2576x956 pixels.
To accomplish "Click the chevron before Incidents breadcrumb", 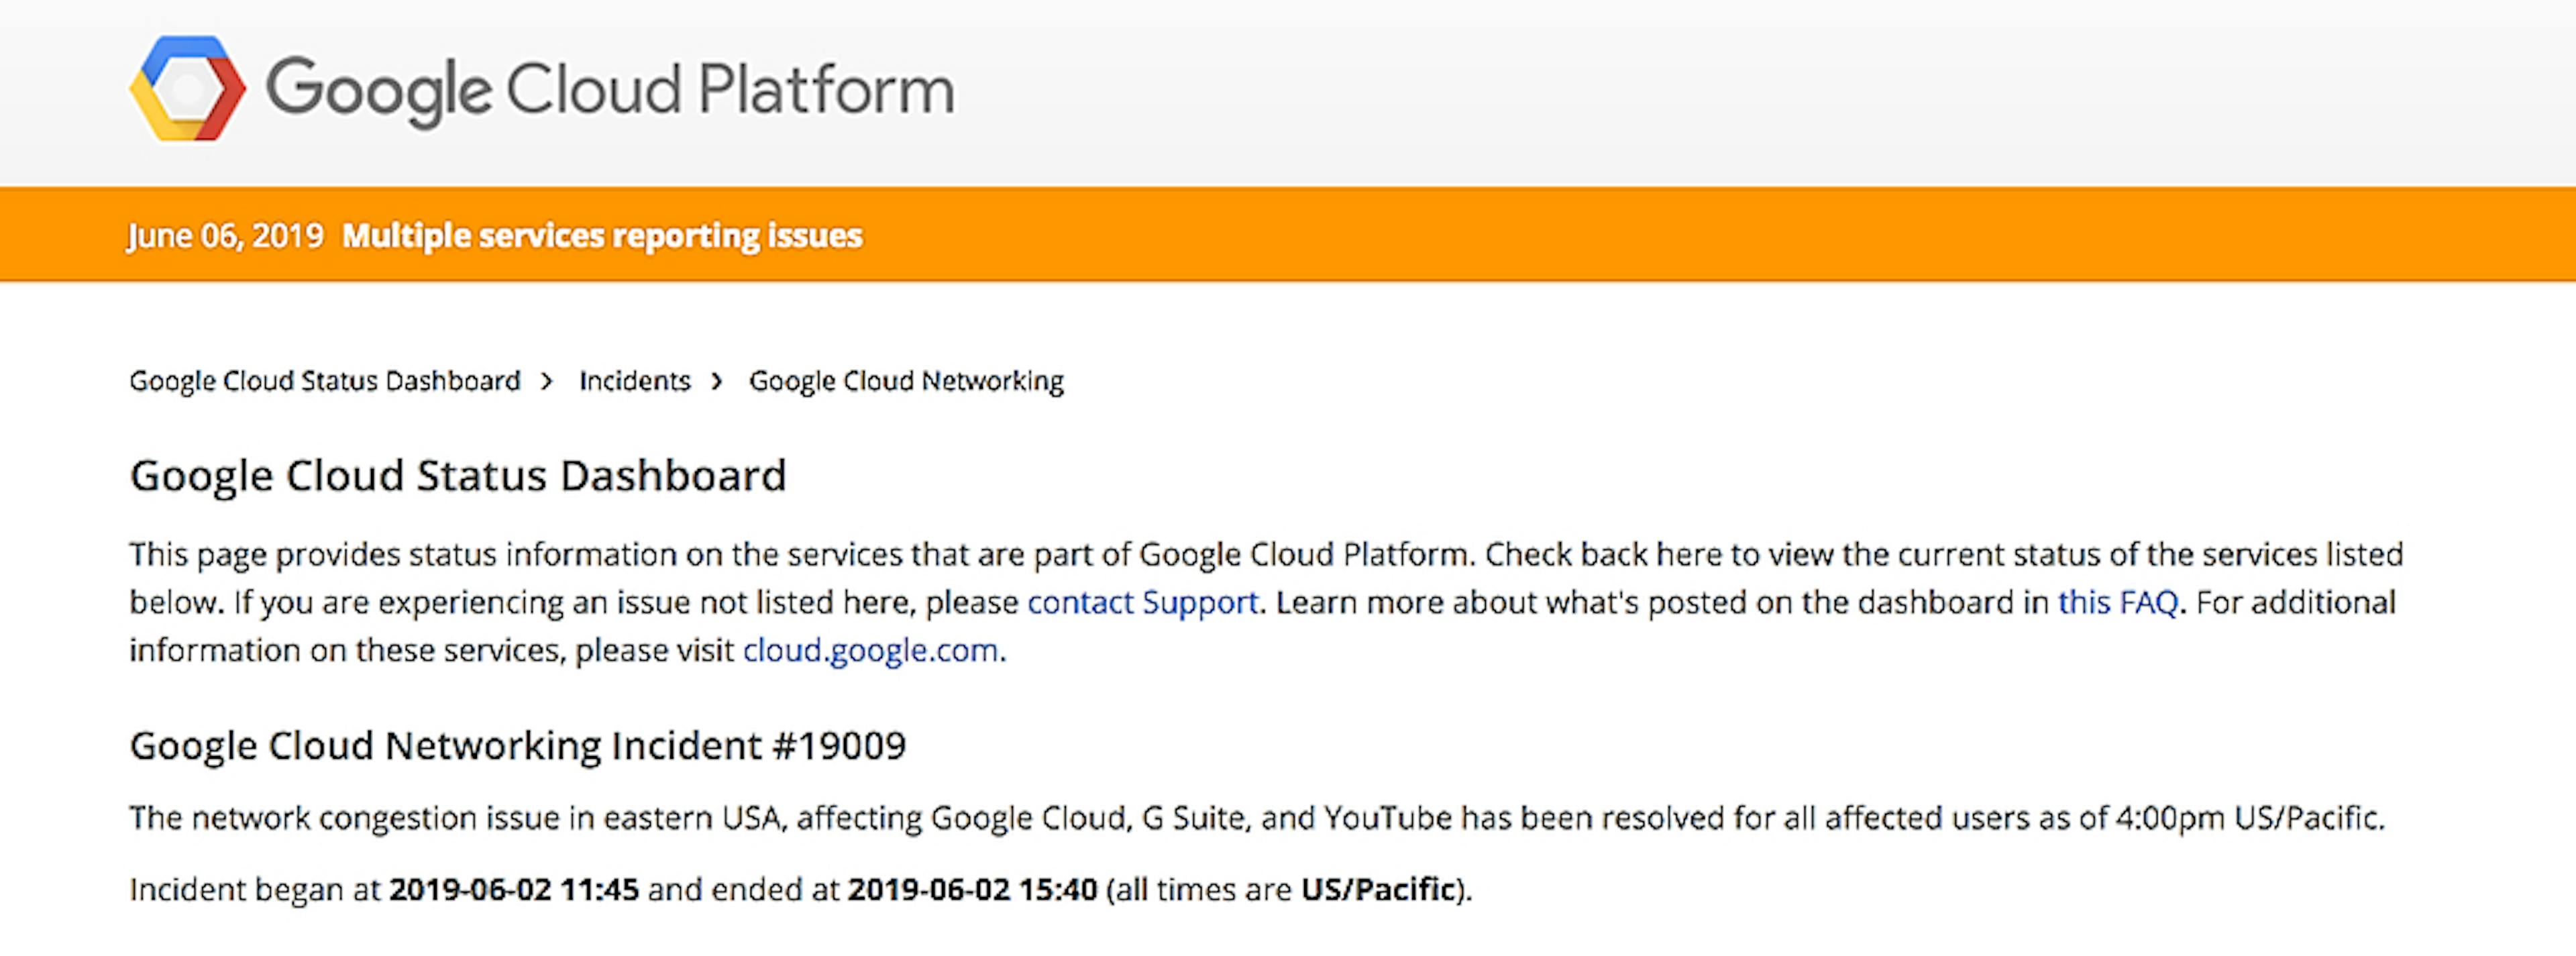I will pyautogui.click(x=547, y=381).
